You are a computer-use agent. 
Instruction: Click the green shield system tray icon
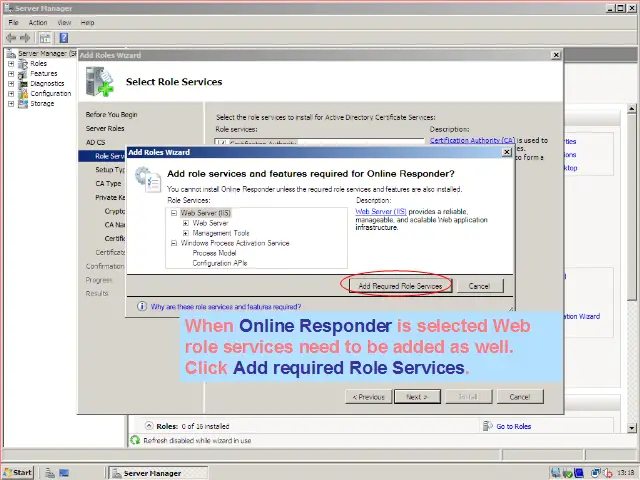click(568, 473)
